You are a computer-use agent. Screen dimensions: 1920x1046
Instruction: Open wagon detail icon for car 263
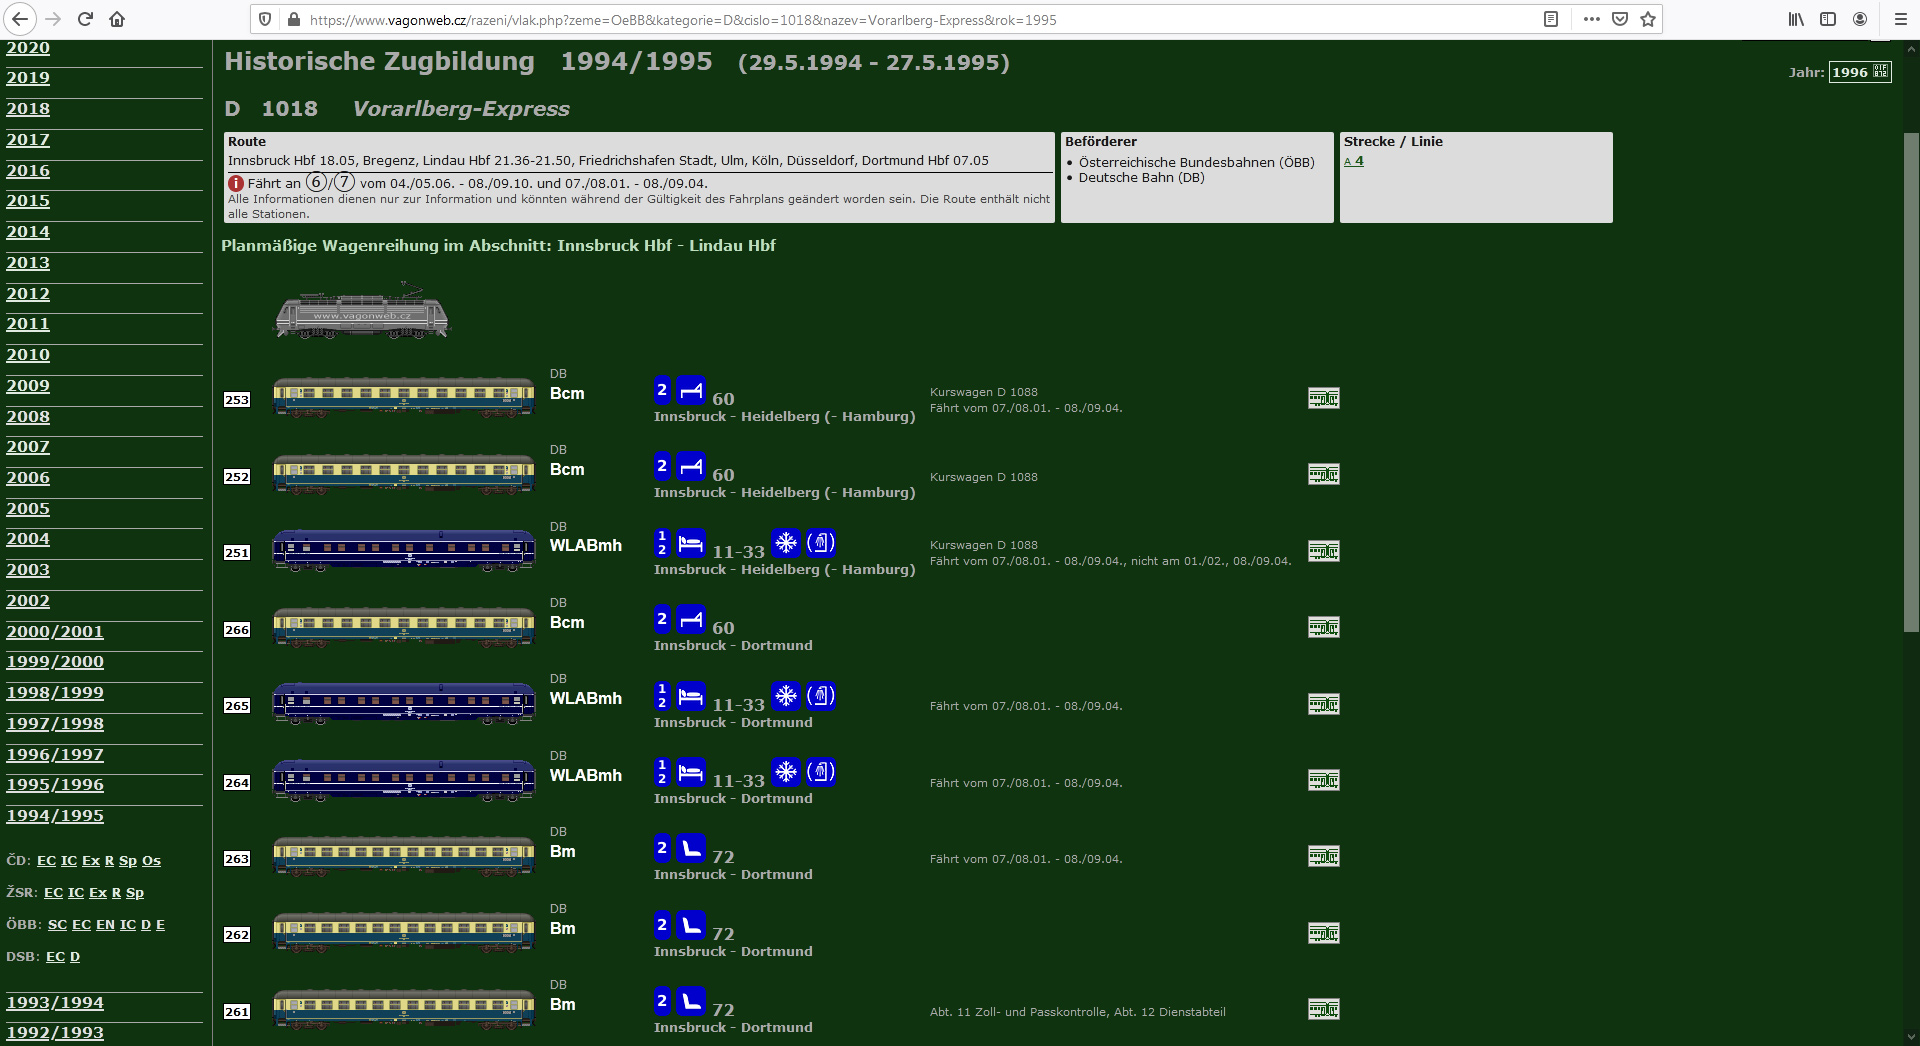pos(1323,856)
